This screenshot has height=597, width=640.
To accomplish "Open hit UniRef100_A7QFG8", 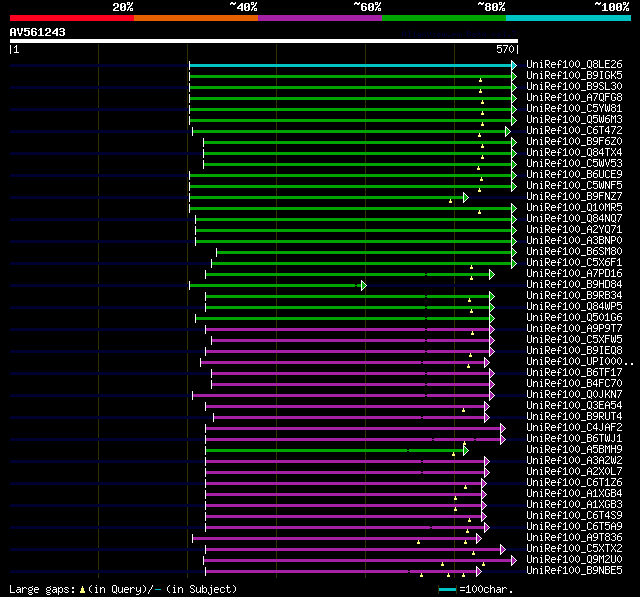I will [x=574, y=98].
